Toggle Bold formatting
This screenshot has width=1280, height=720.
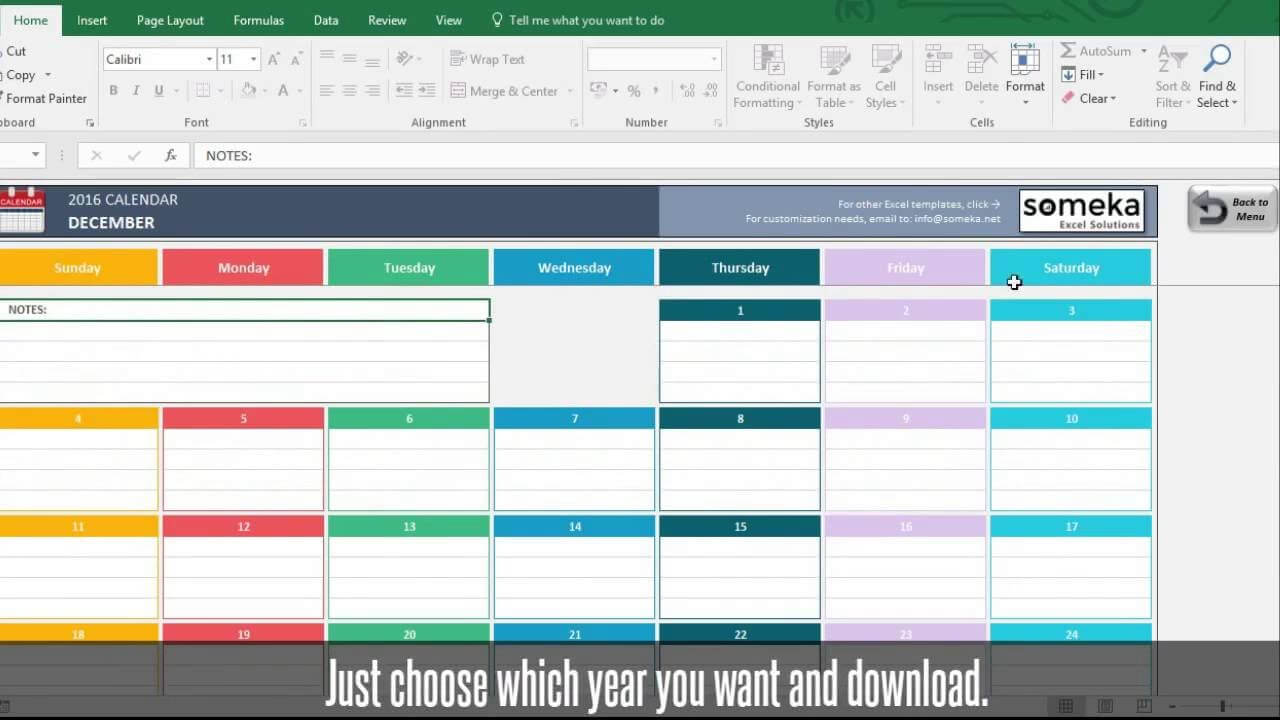click(x=113, y=91)
